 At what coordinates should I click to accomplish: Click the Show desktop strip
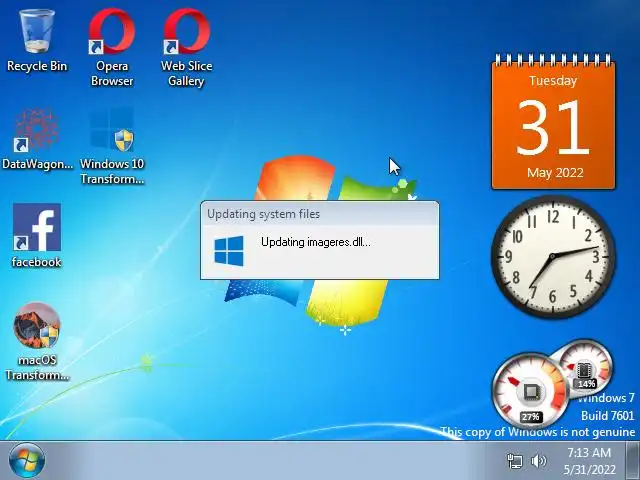click(x=633, y=460)
